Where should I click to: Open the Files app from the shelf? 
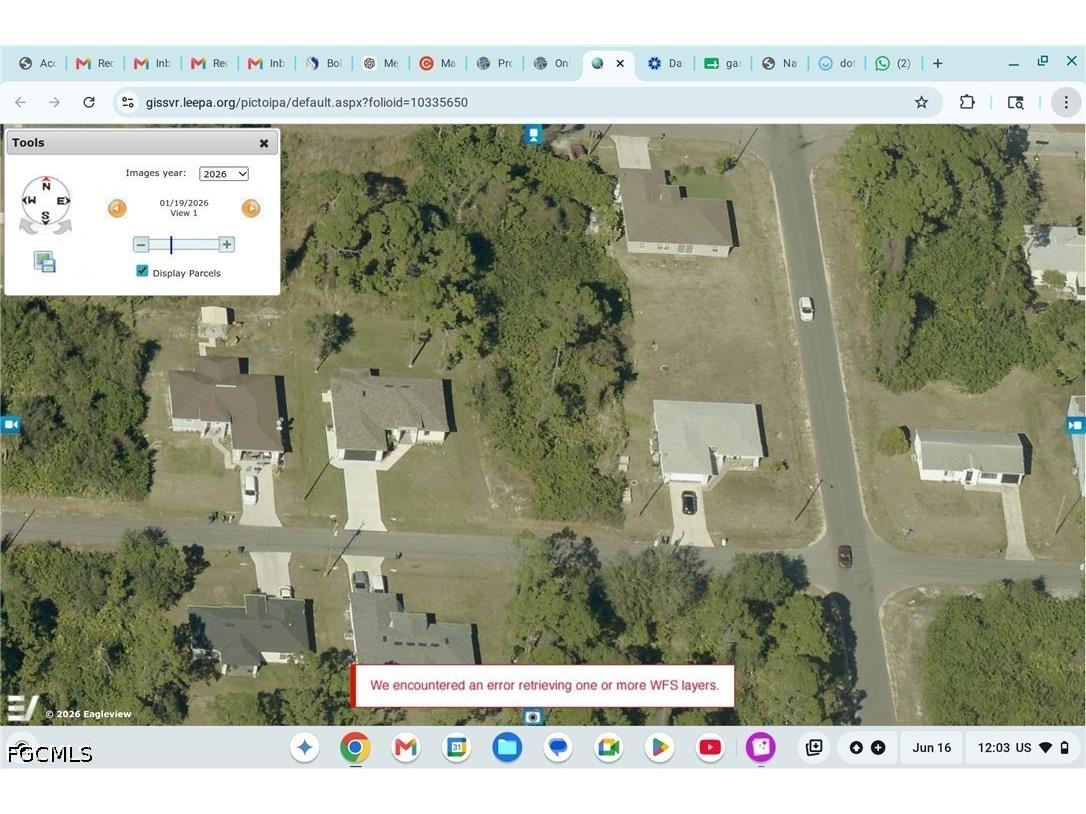tap(508, 747)
